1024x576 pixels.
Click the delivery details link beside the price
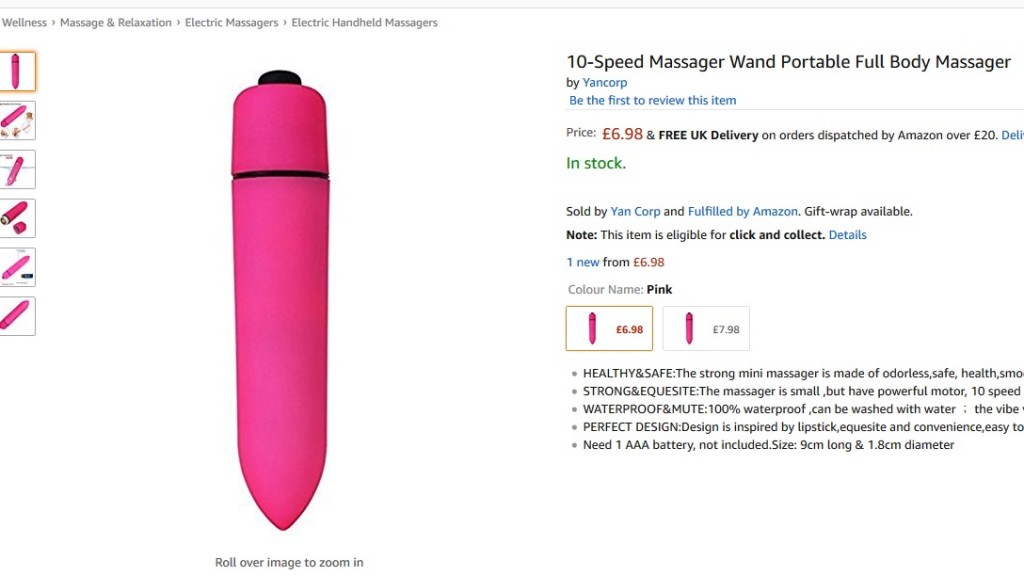(1012, 135)
